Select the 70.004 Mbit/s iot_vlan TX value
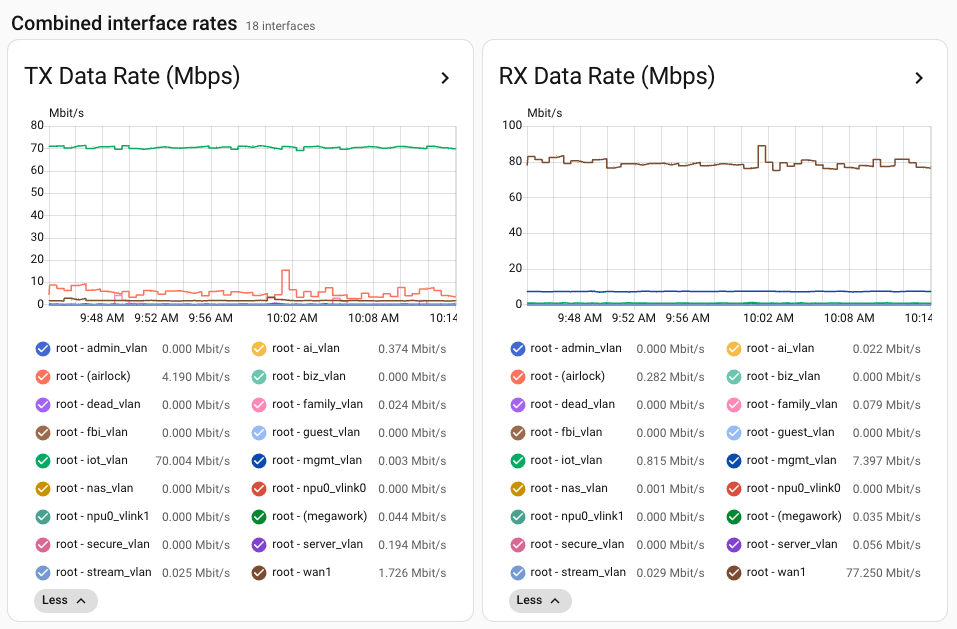 (193, 461)
